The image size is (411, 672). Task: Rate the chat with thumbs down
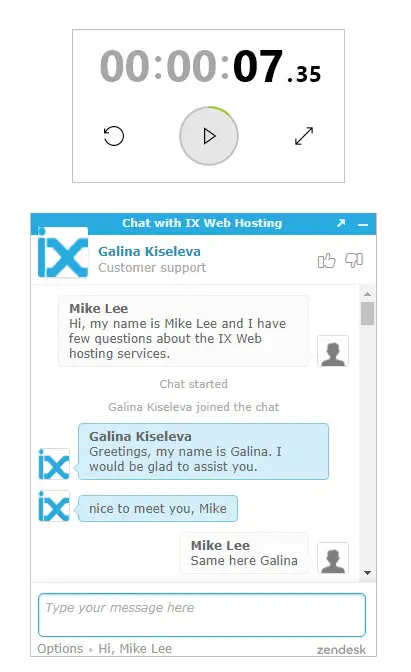point(354,260)
